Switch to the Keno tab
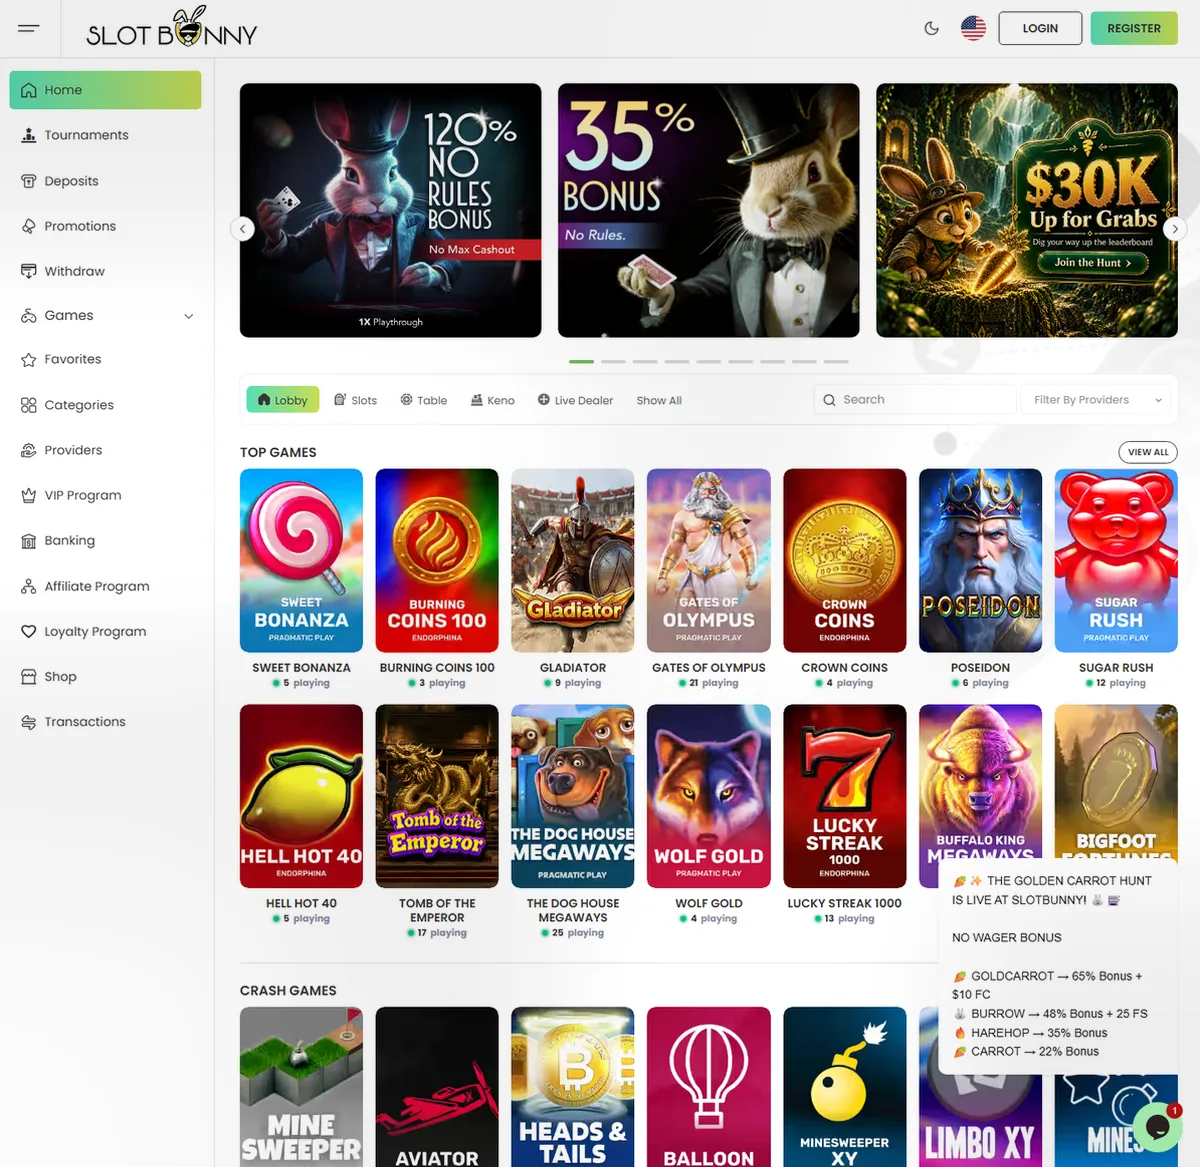The width and height of the screenshot is (1200, 1167). pos(493,400)
